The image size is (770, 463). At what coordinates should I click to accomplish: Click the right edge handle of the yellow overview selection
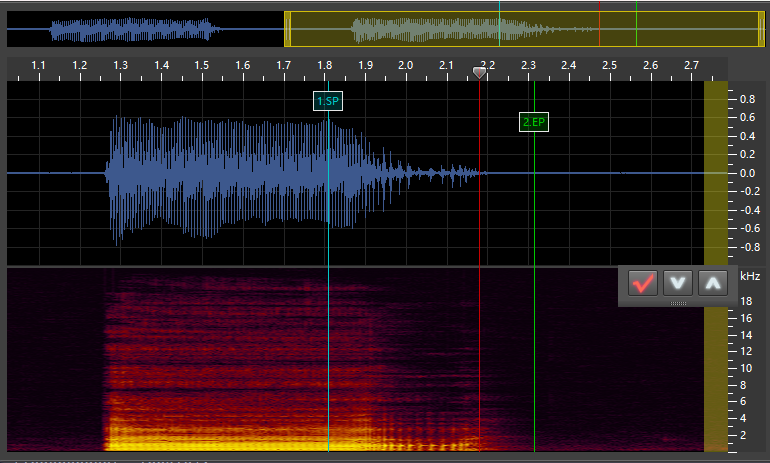pyautogui.click(x=761, y=29)
